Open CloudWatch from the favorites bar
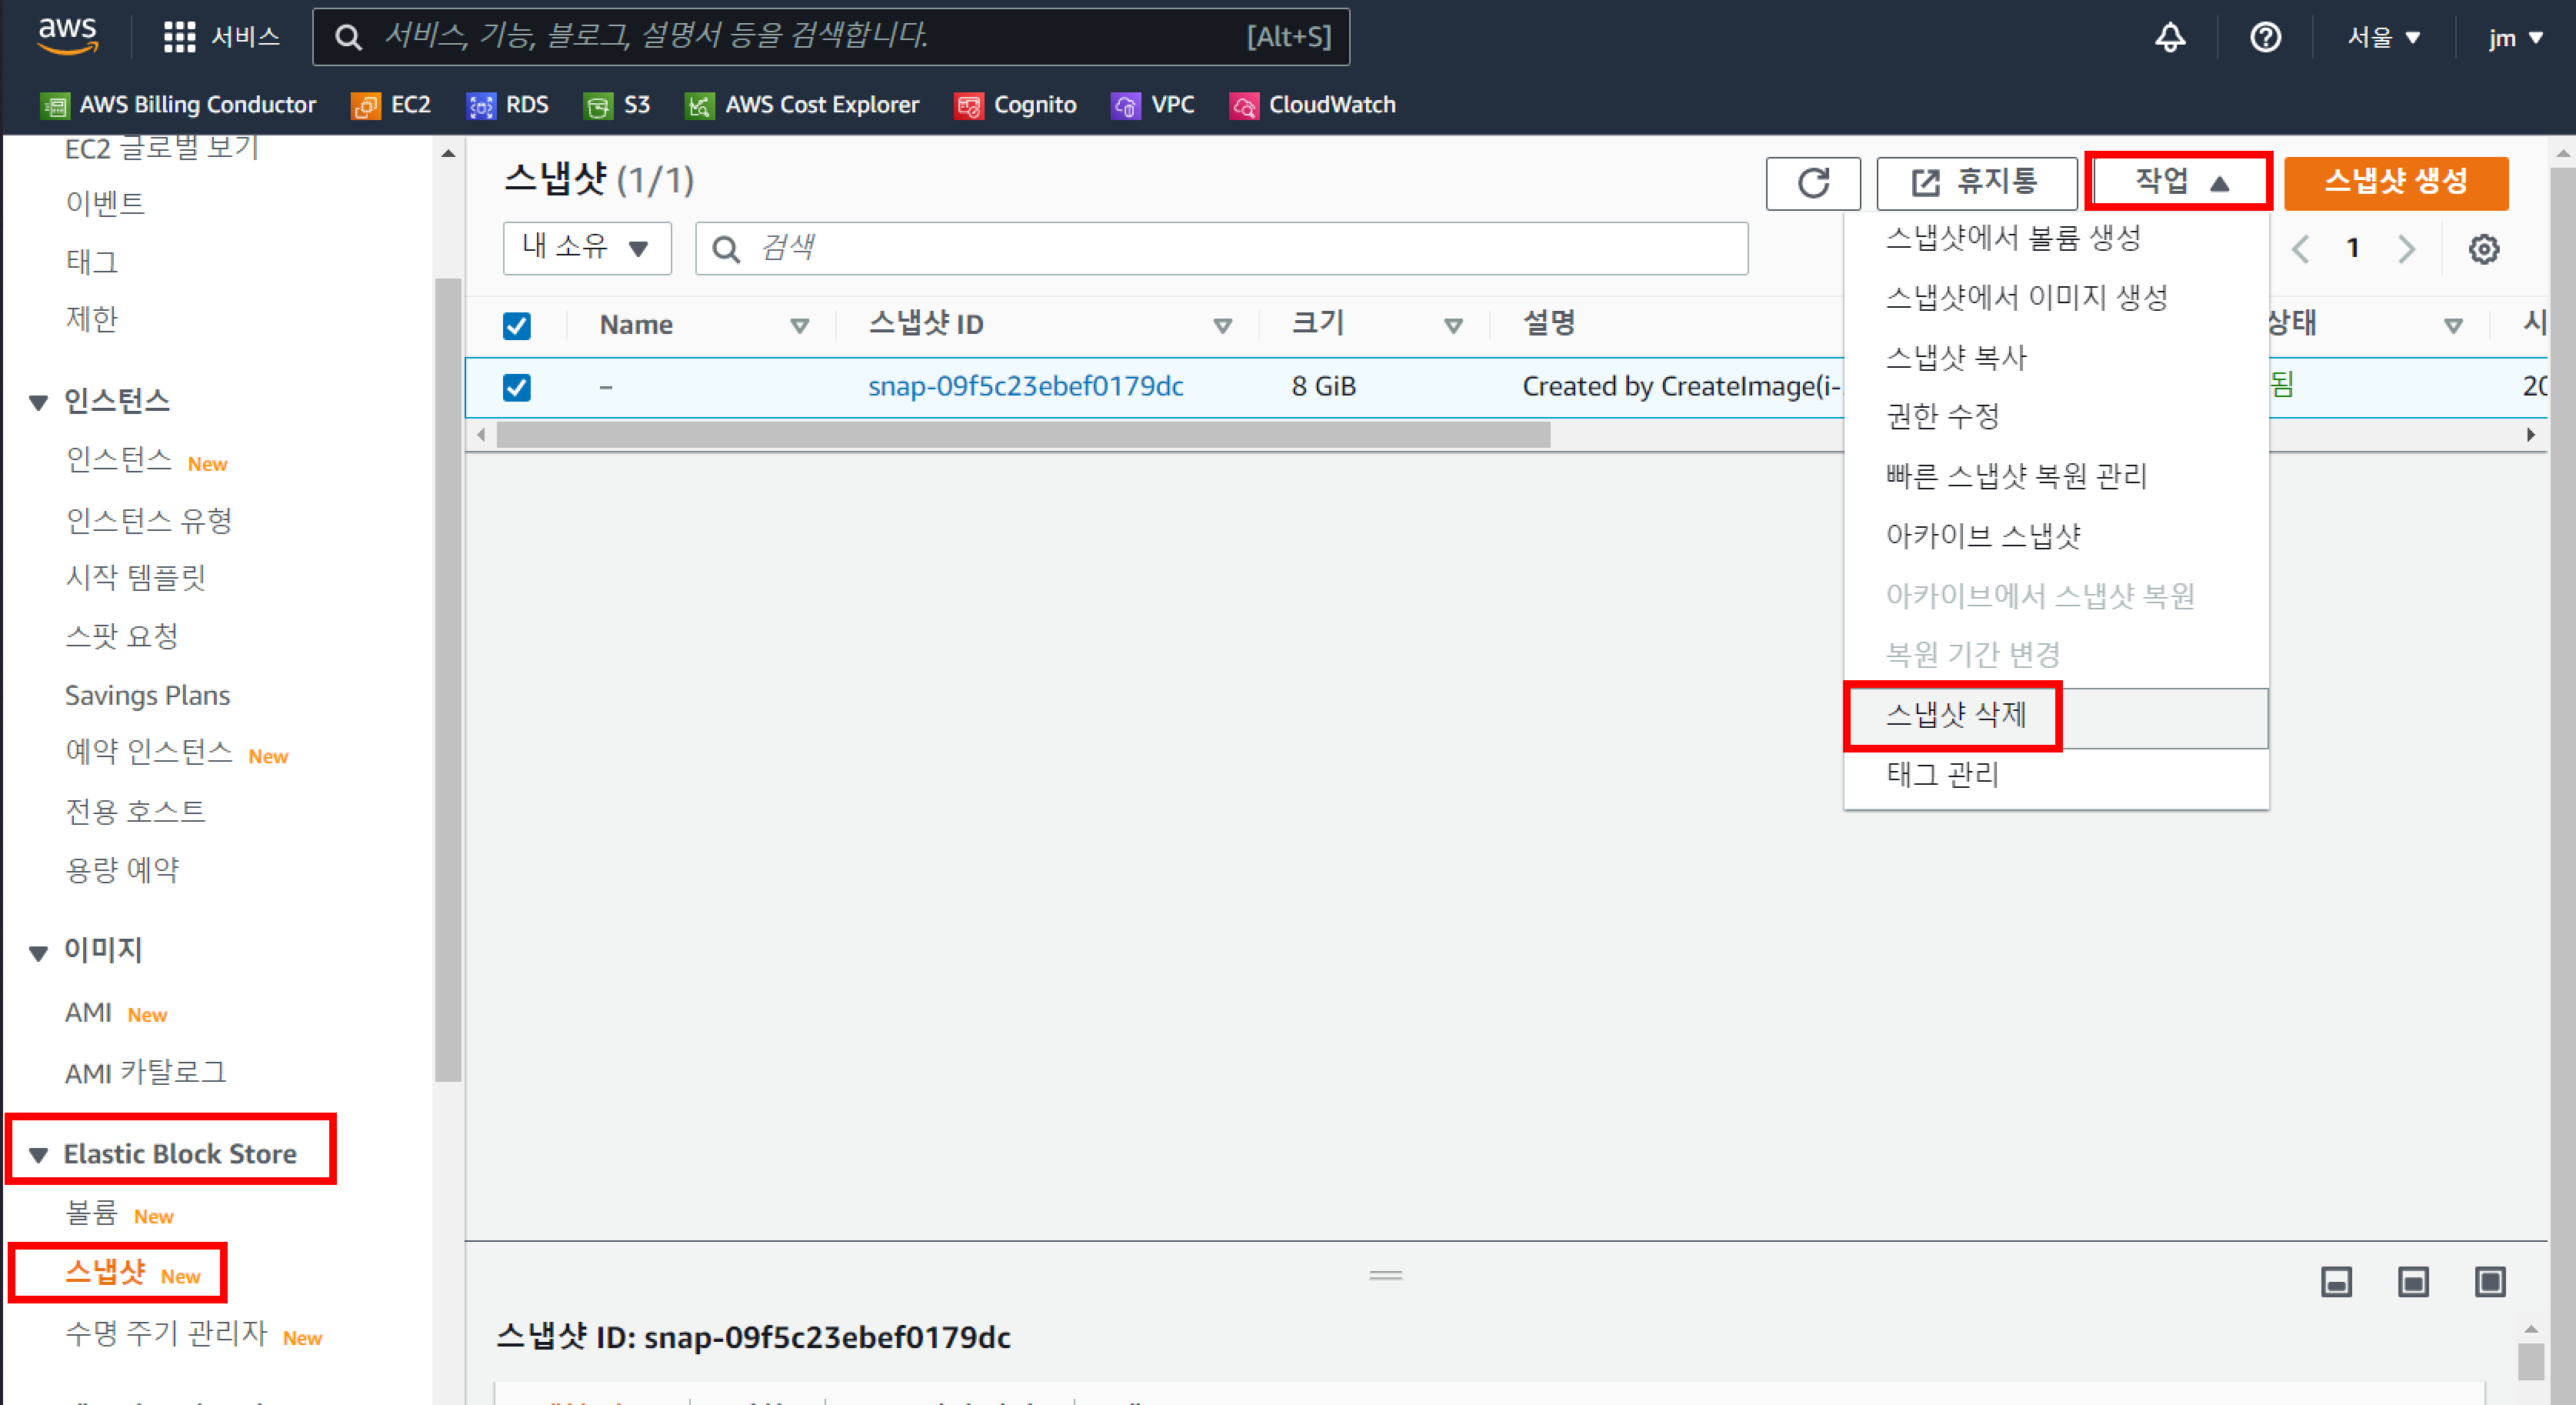The height and width of the screenshot is (1405, 2576). tap(1311, 105)
